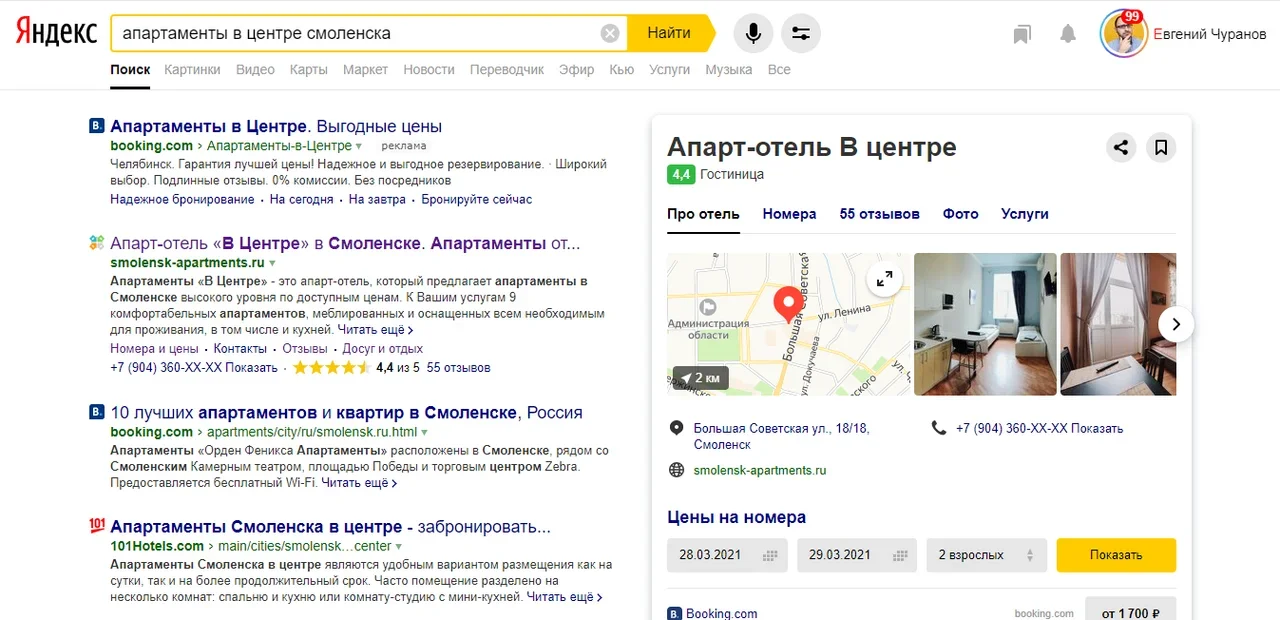1280x620 pixels.
Task: Show all services via Все
Action: 779,70
